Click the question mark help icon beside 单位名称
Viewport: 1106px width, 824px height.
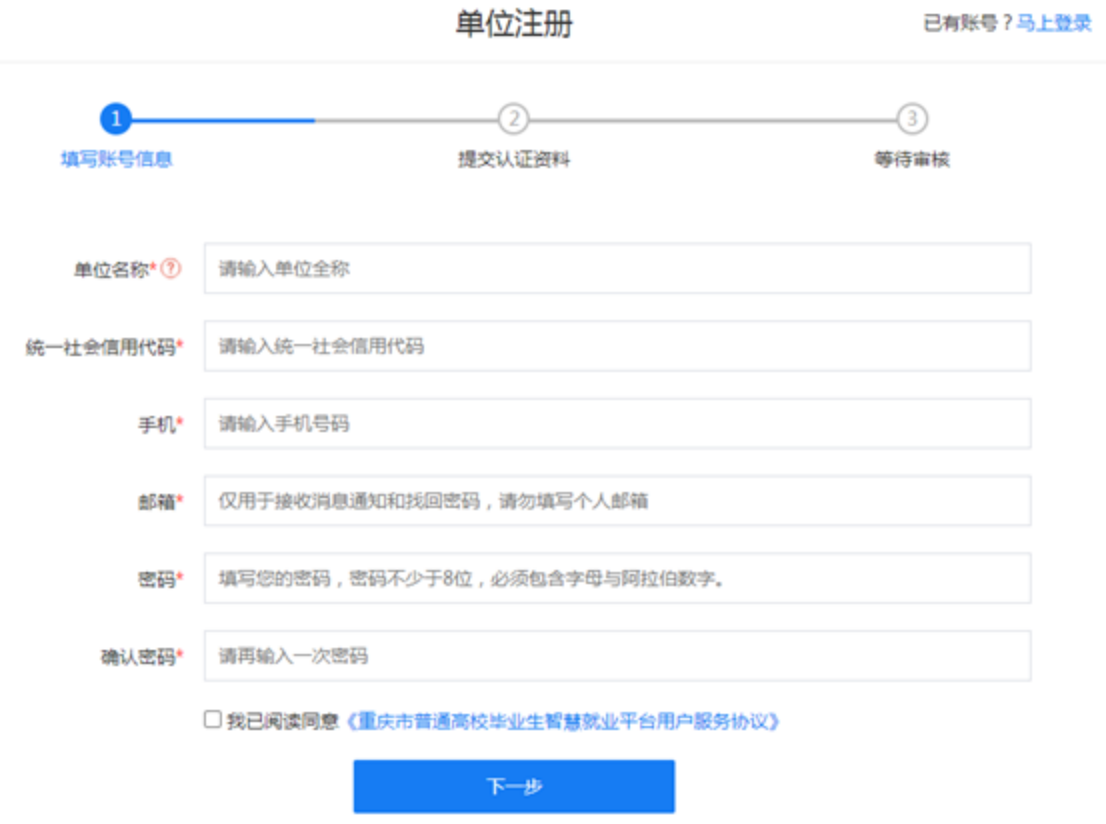(x=171, y=269)
